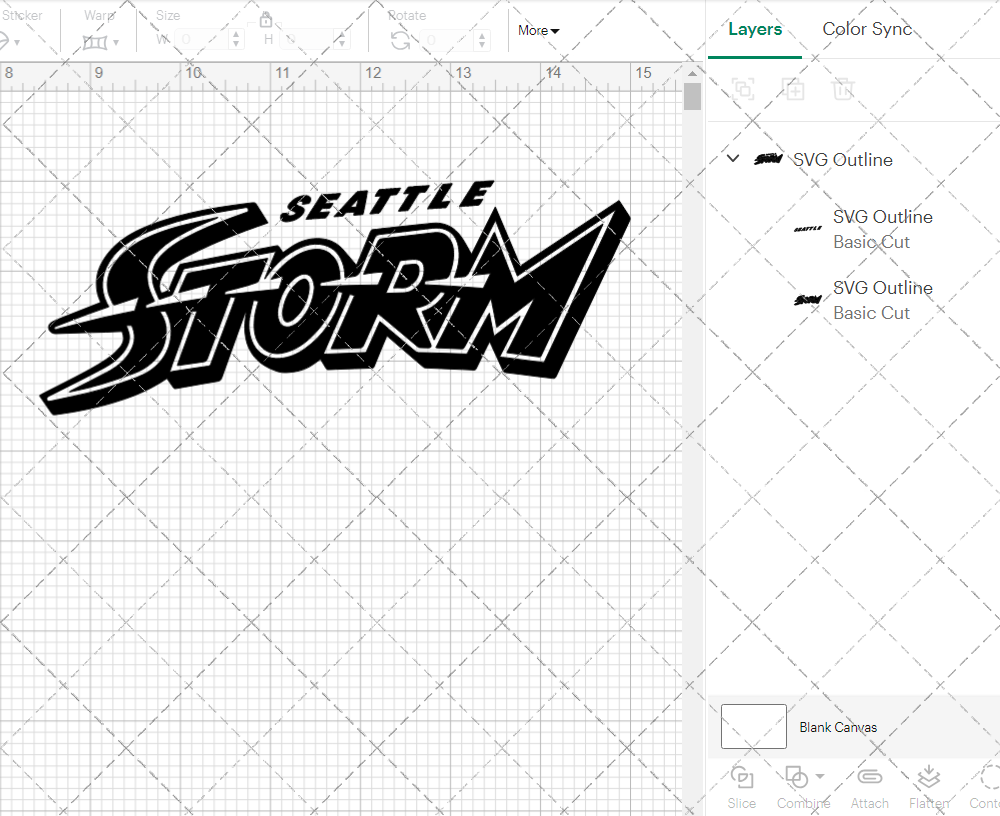Click the Group icon in the Layers panel

click(743, 89)
